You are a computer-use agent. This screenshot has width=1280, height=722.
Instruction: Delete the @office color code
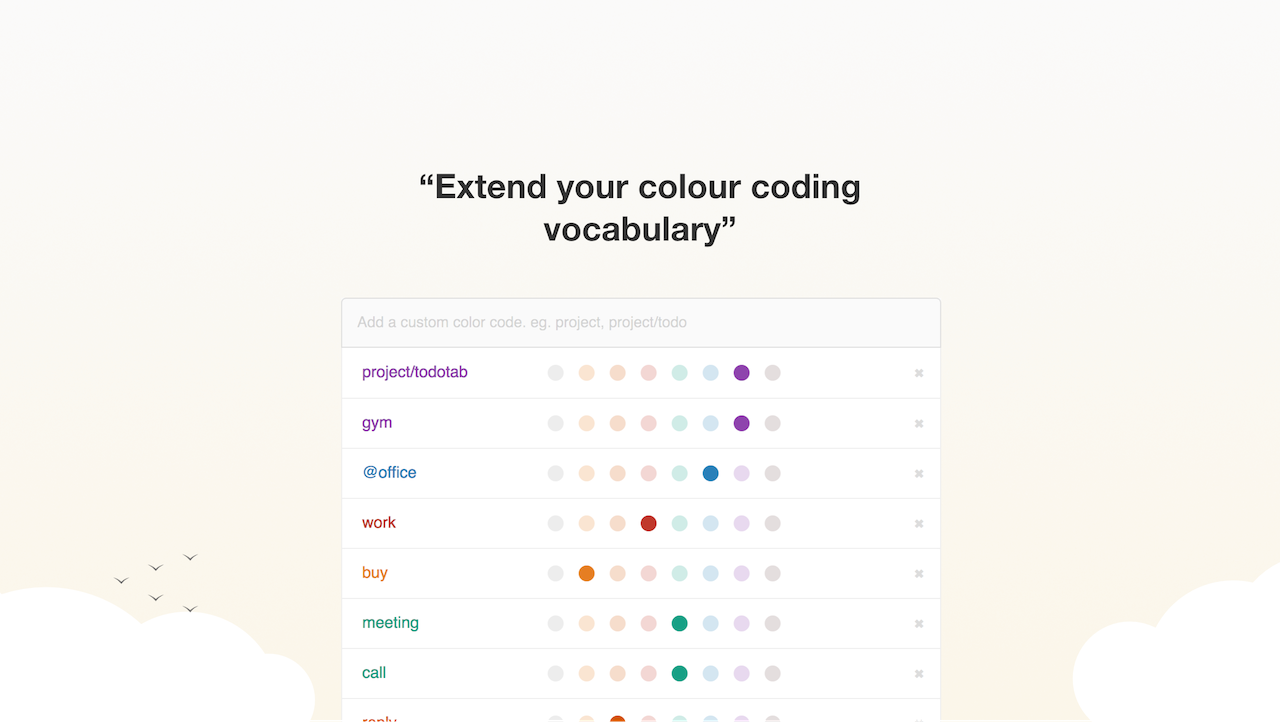pos(919,473)
